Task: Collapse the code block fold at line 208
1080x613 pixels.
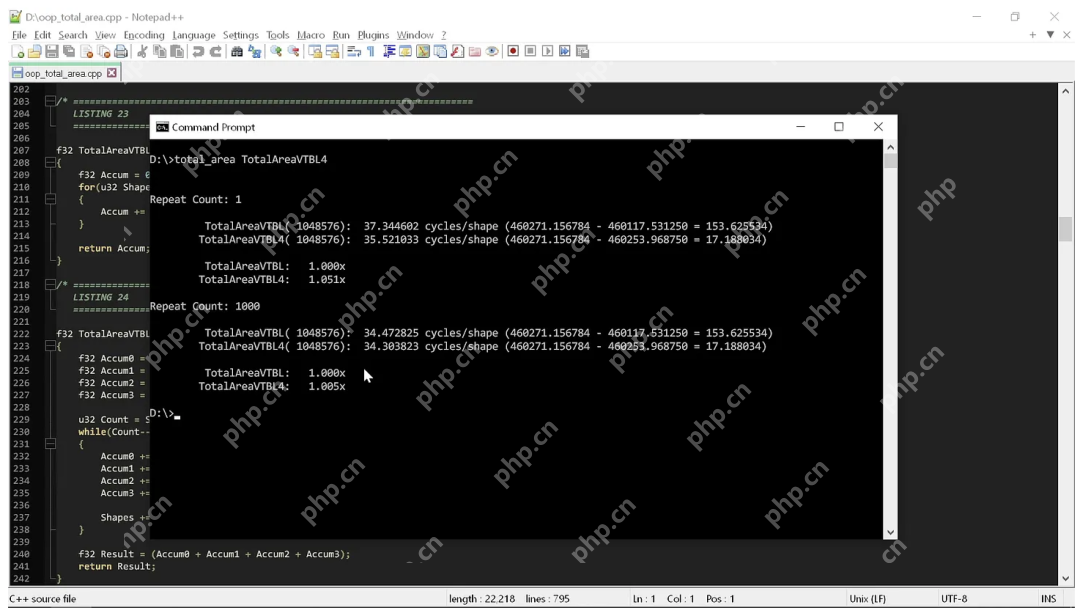Action: (50, 163)
